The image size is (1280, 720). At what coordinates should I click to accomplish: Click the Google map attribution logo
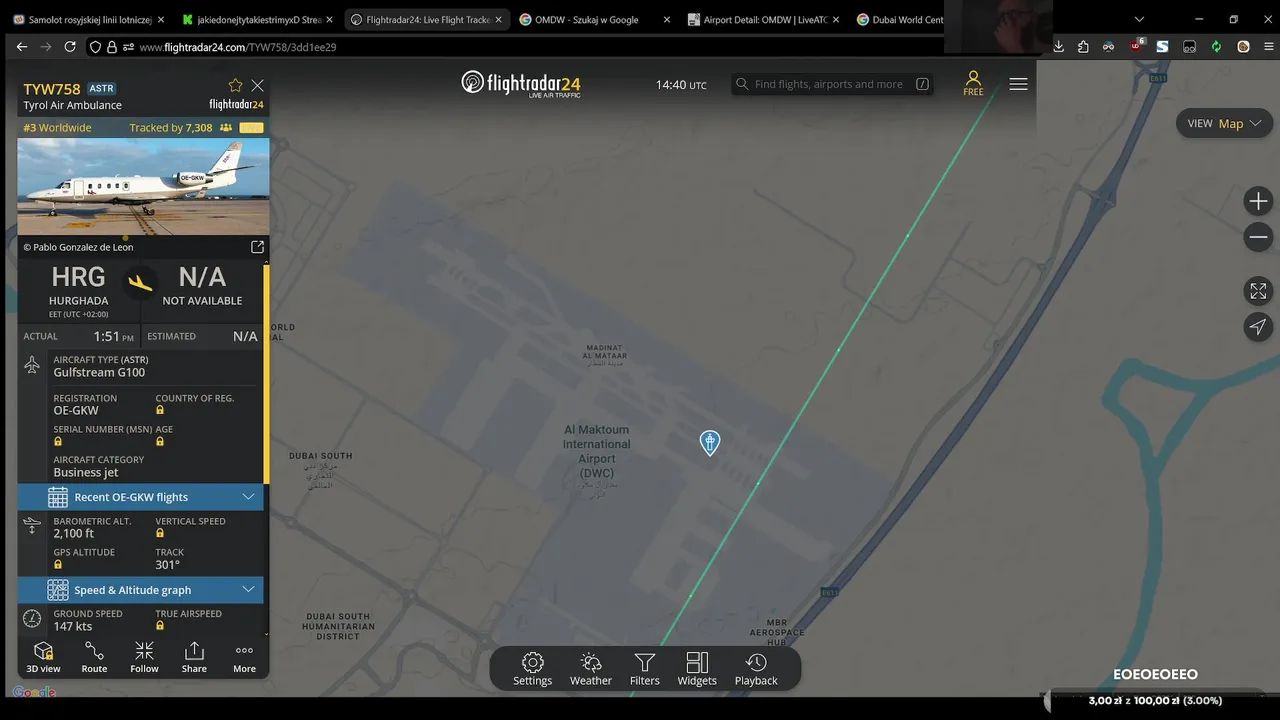(x=34, y=692)
